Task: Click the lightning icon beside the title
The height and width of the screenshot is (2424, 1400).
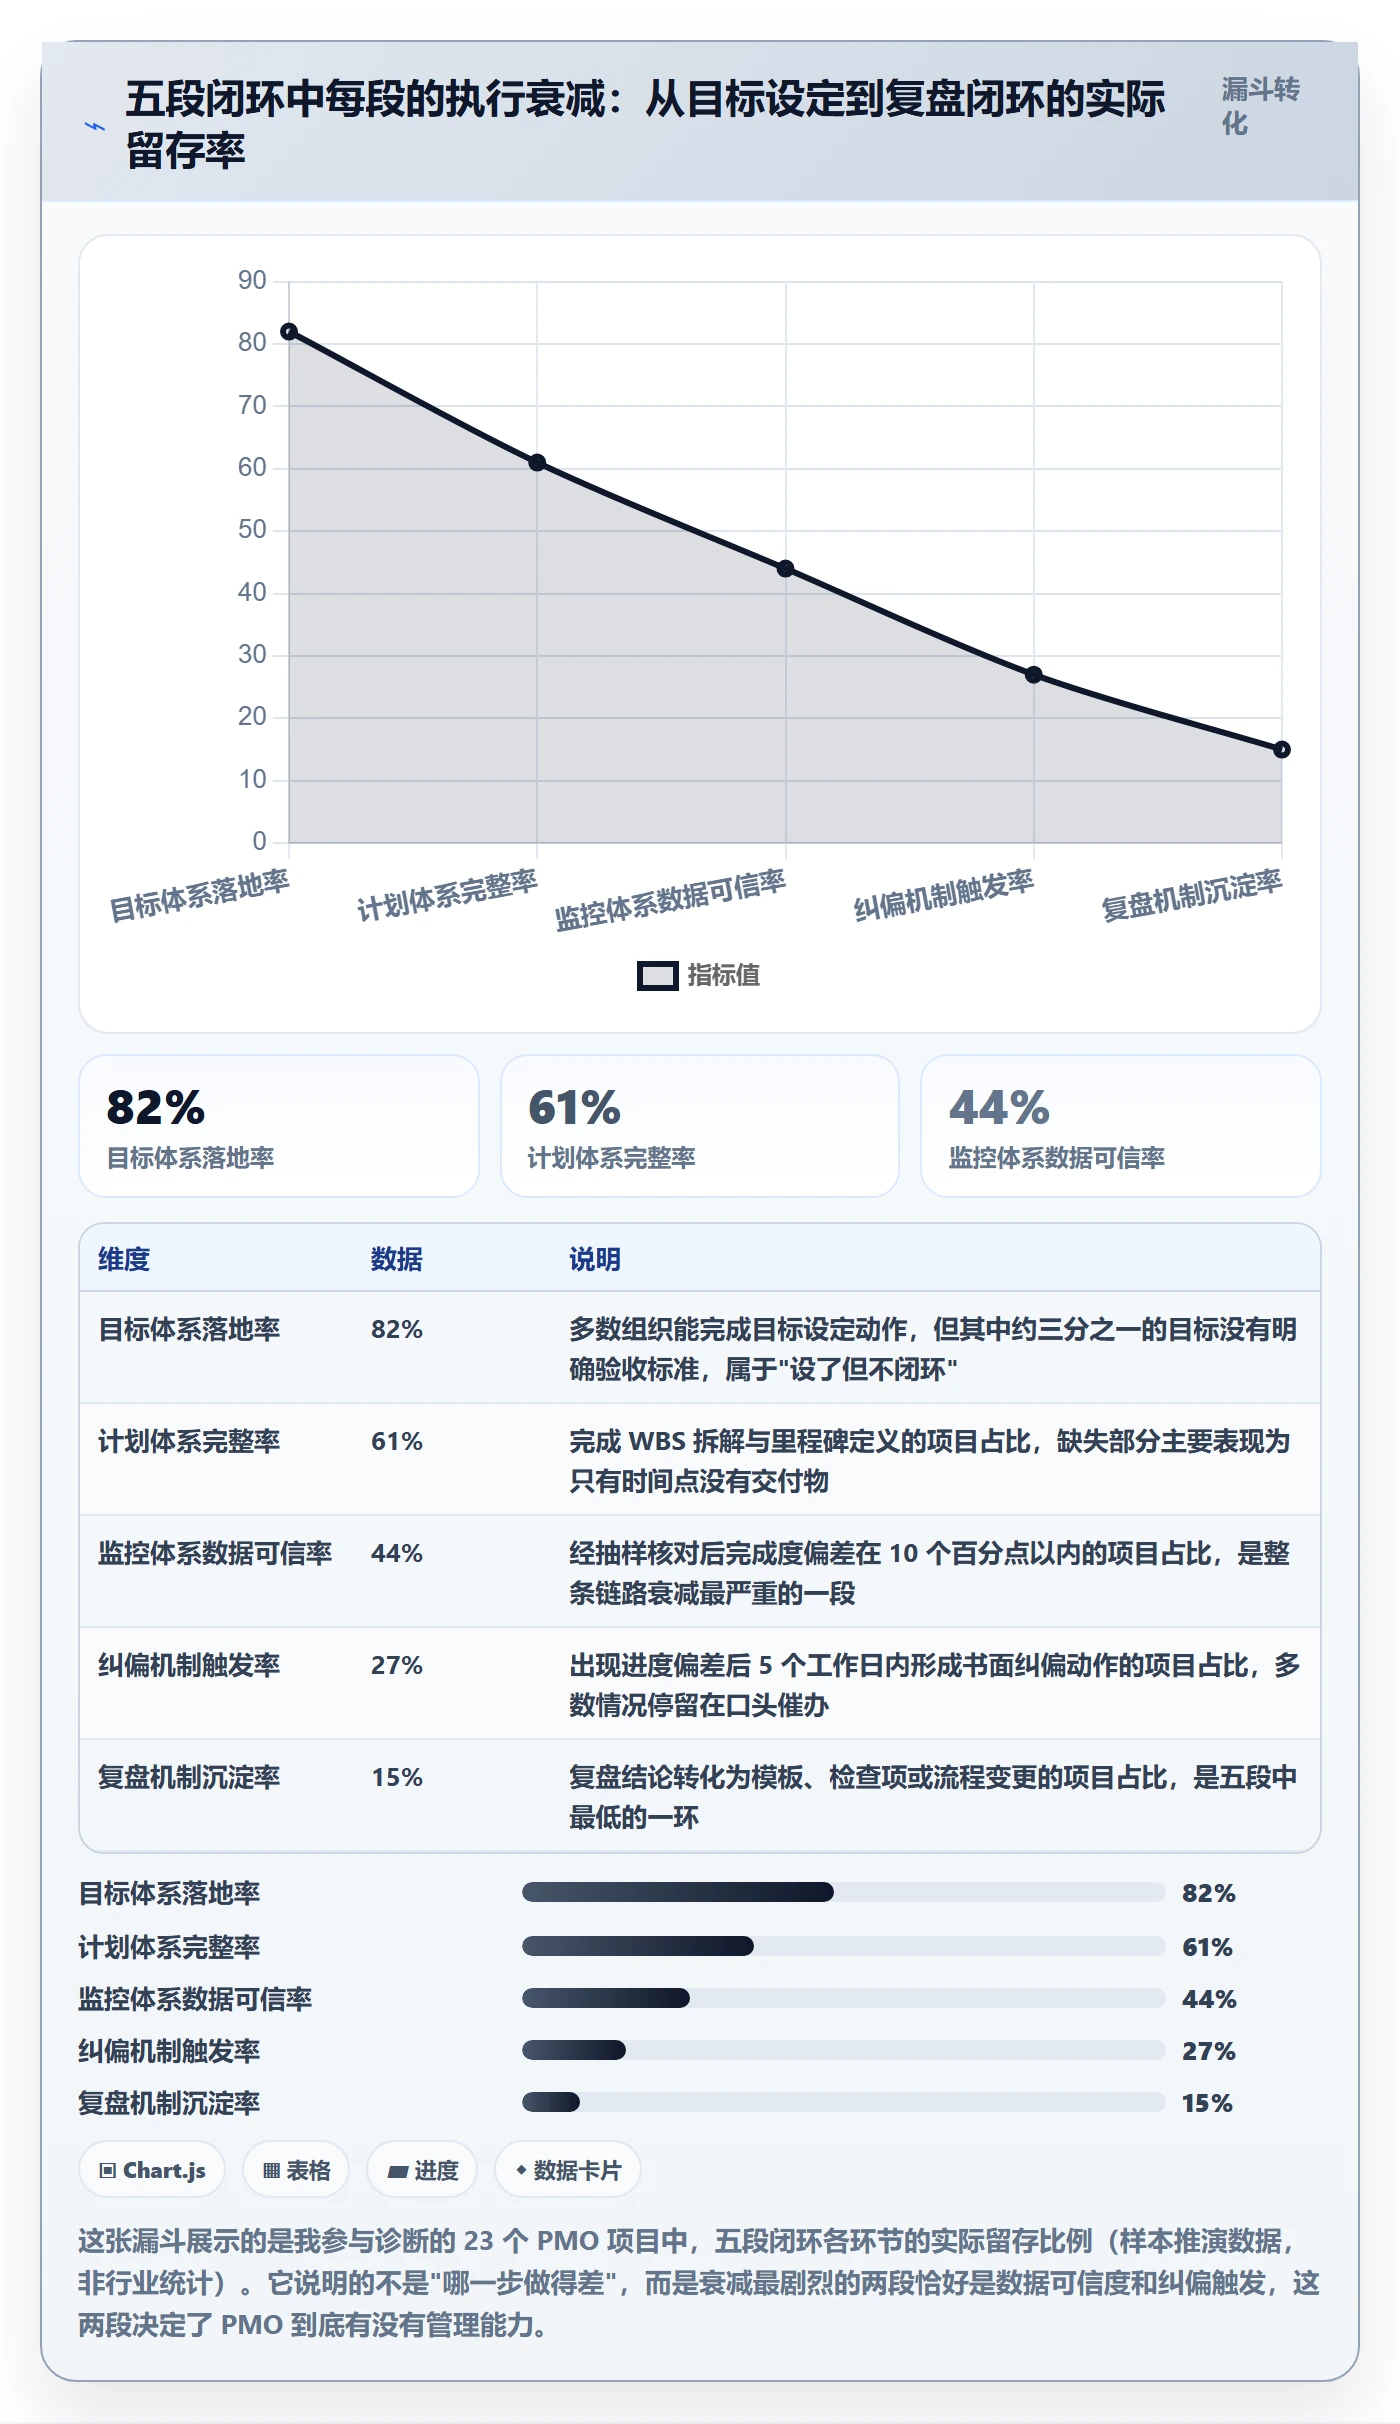Action: click(x=95, y=126)
